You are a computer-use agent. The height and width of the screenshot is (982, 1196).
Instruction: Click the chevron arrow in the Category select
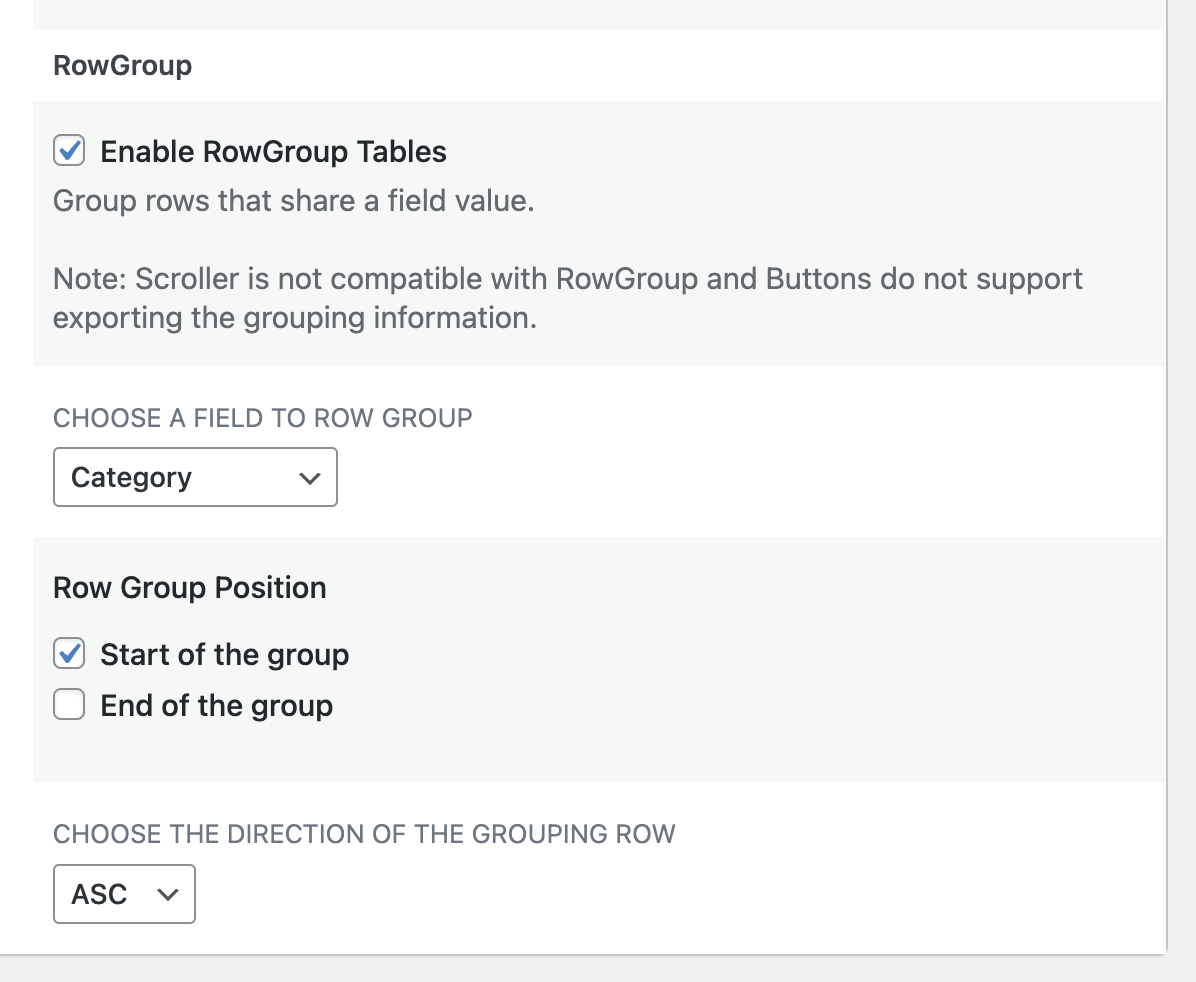[310, 479]
